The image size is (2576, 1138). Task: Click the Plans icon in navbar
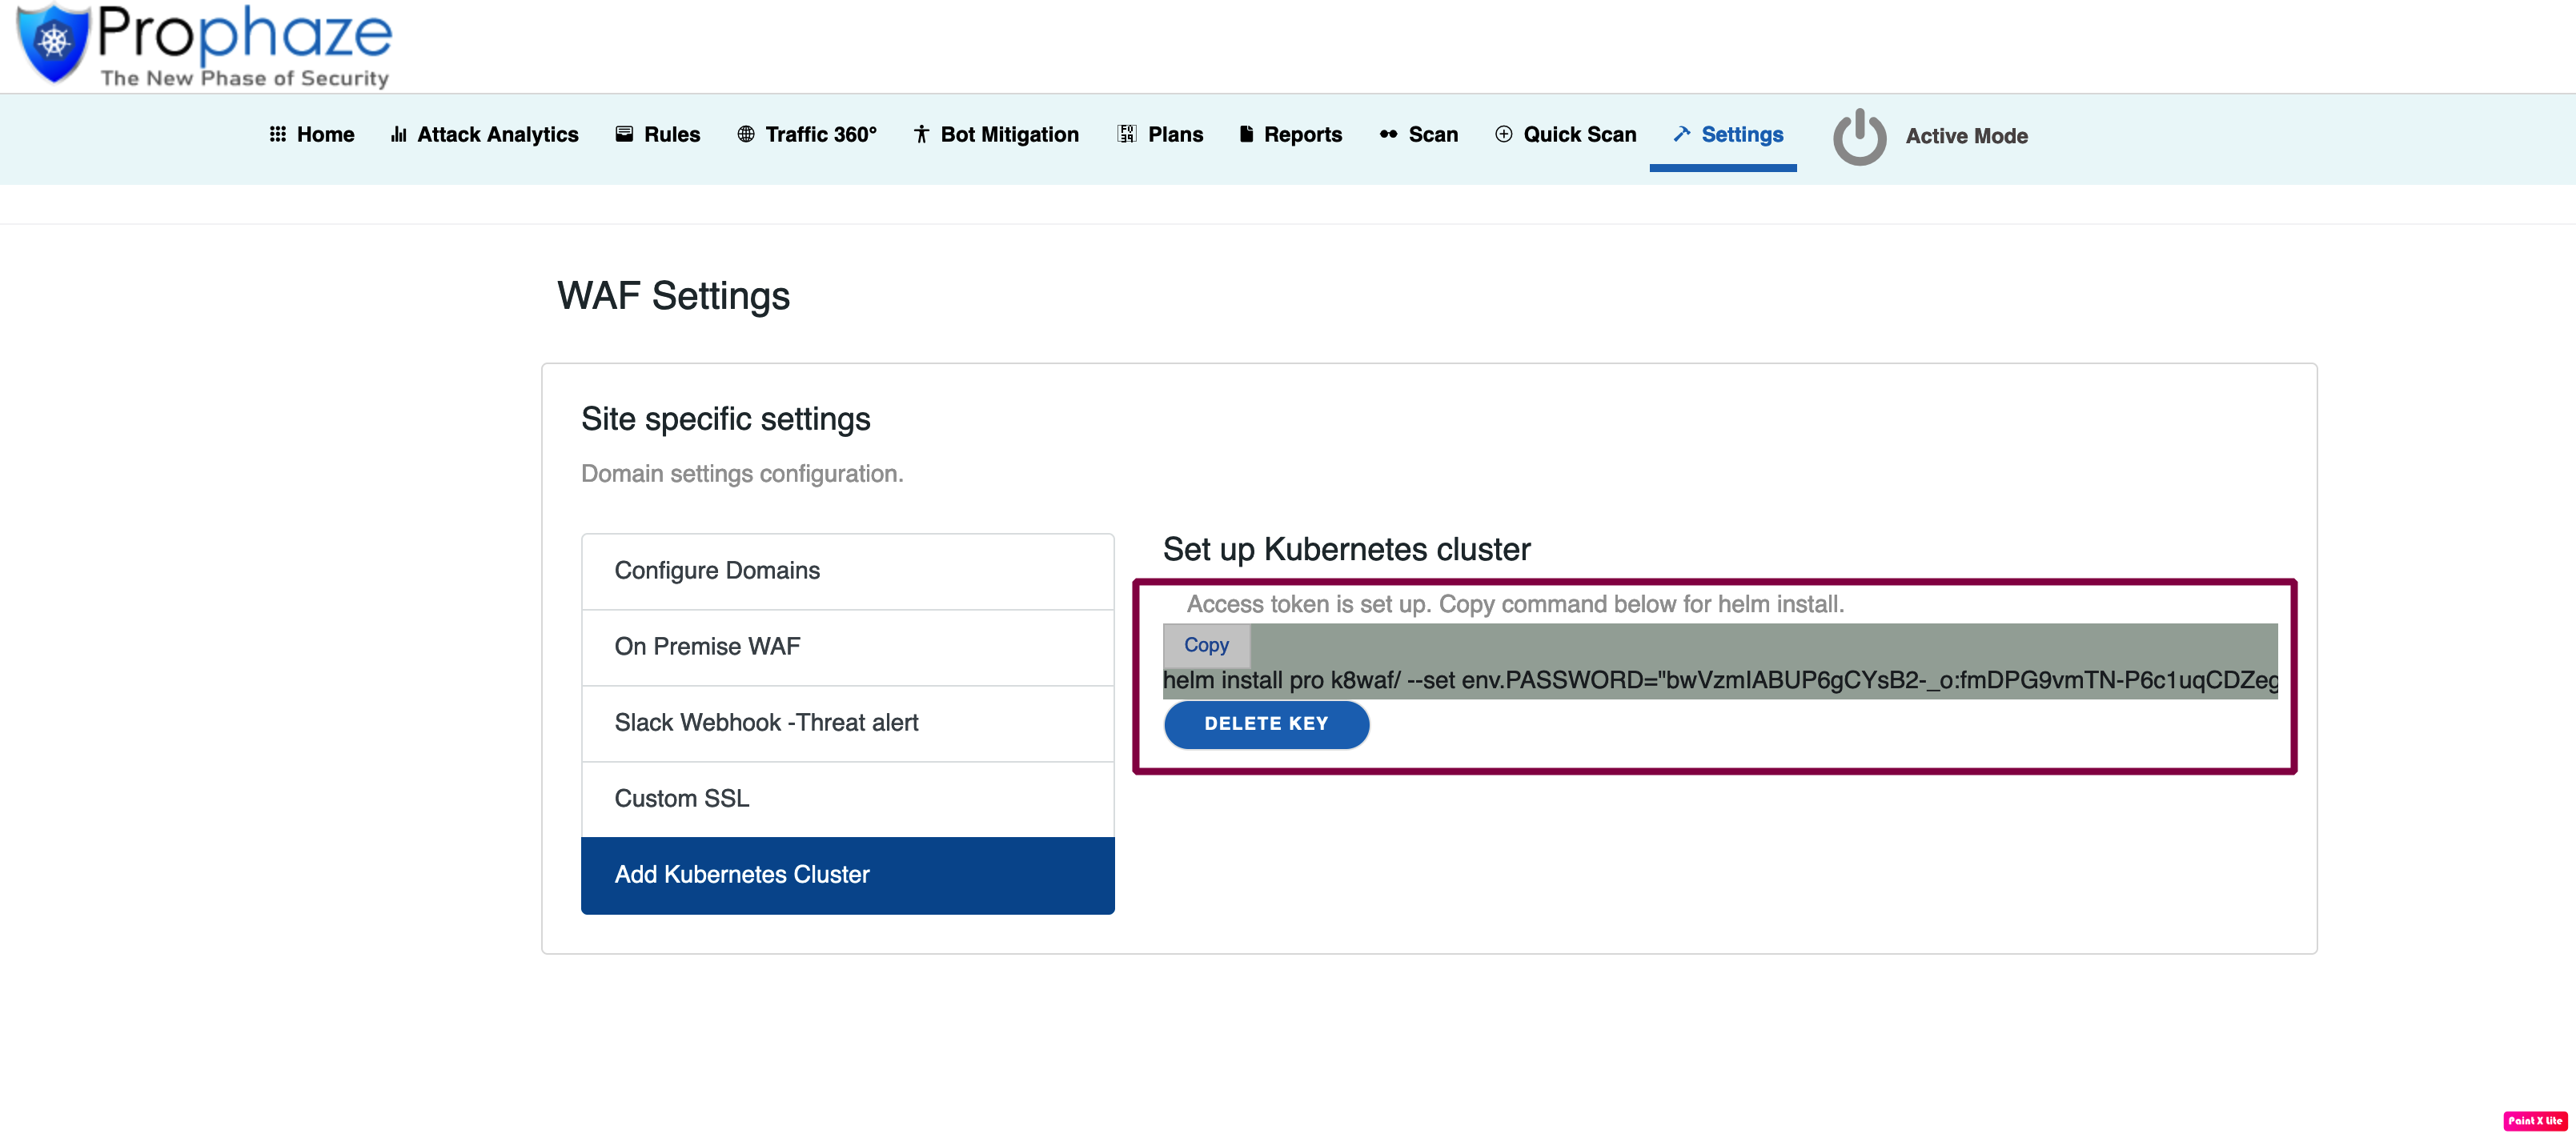[x=1127, y=134]
